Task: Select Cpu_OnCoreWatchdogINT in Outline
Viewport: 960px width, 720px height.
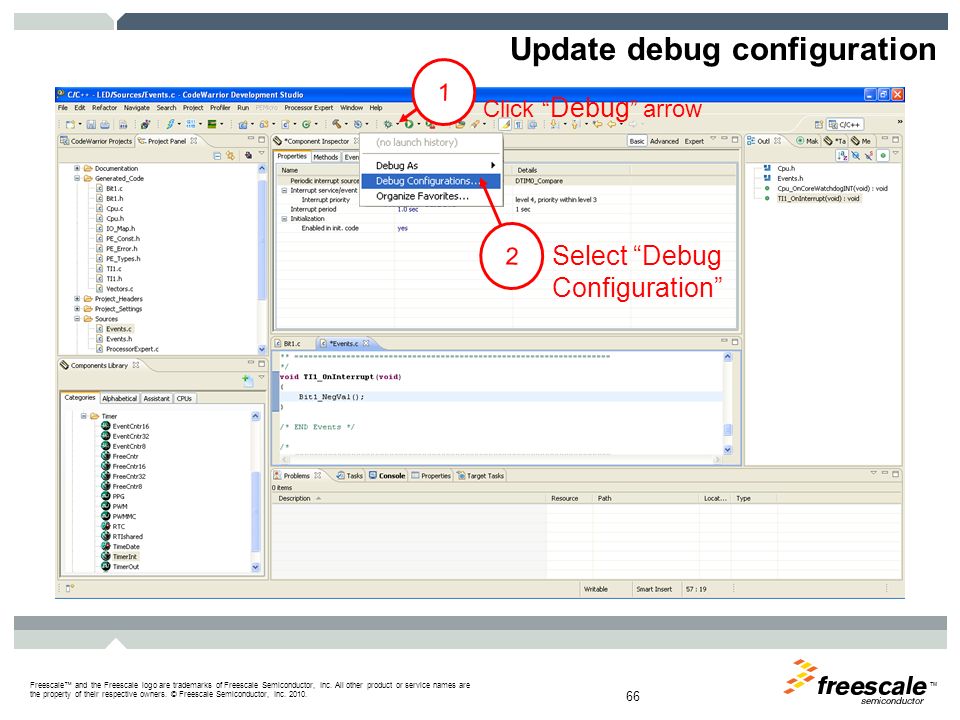Action: point(832,189)
